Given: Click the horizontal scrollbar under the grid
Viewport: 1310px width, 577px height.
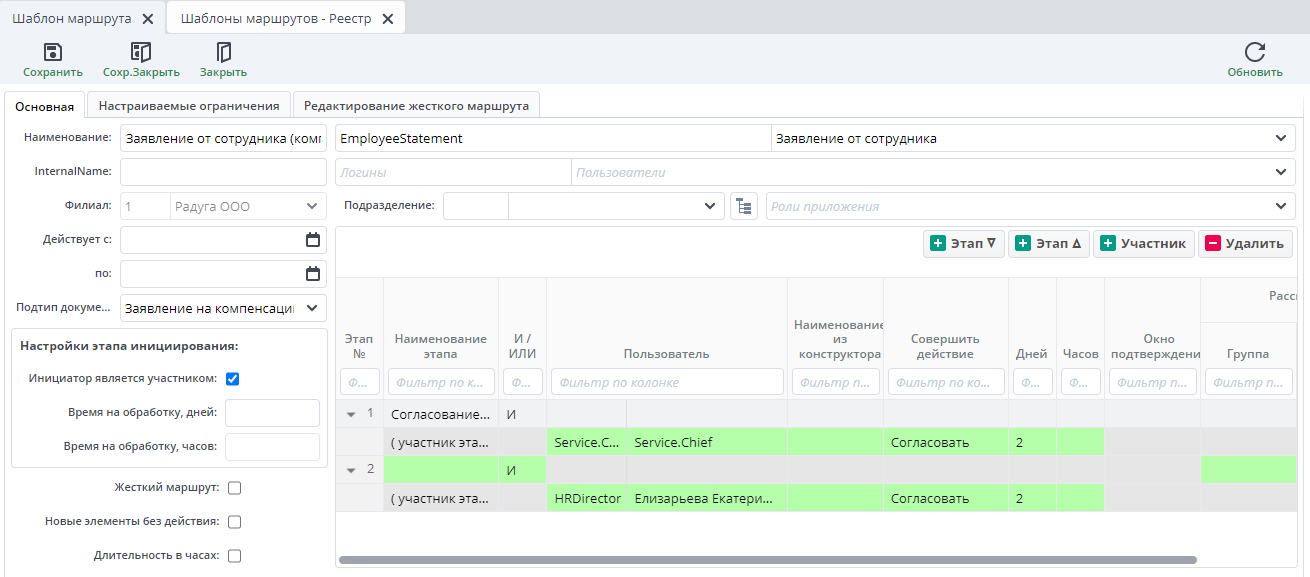Looking at the screenshot, I should click(x=767, y=560).
